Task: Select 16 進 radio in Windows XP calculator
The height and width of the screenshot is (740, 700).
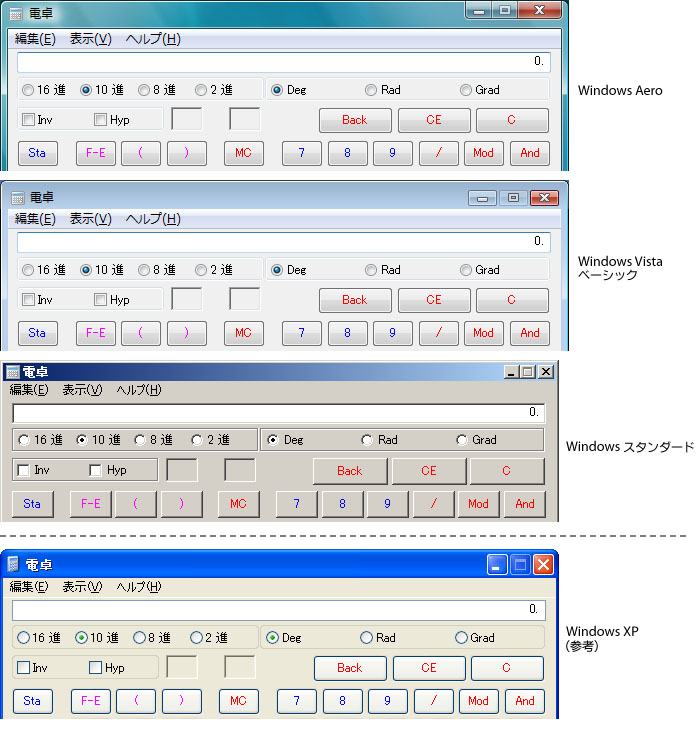Action: point(23,638)
